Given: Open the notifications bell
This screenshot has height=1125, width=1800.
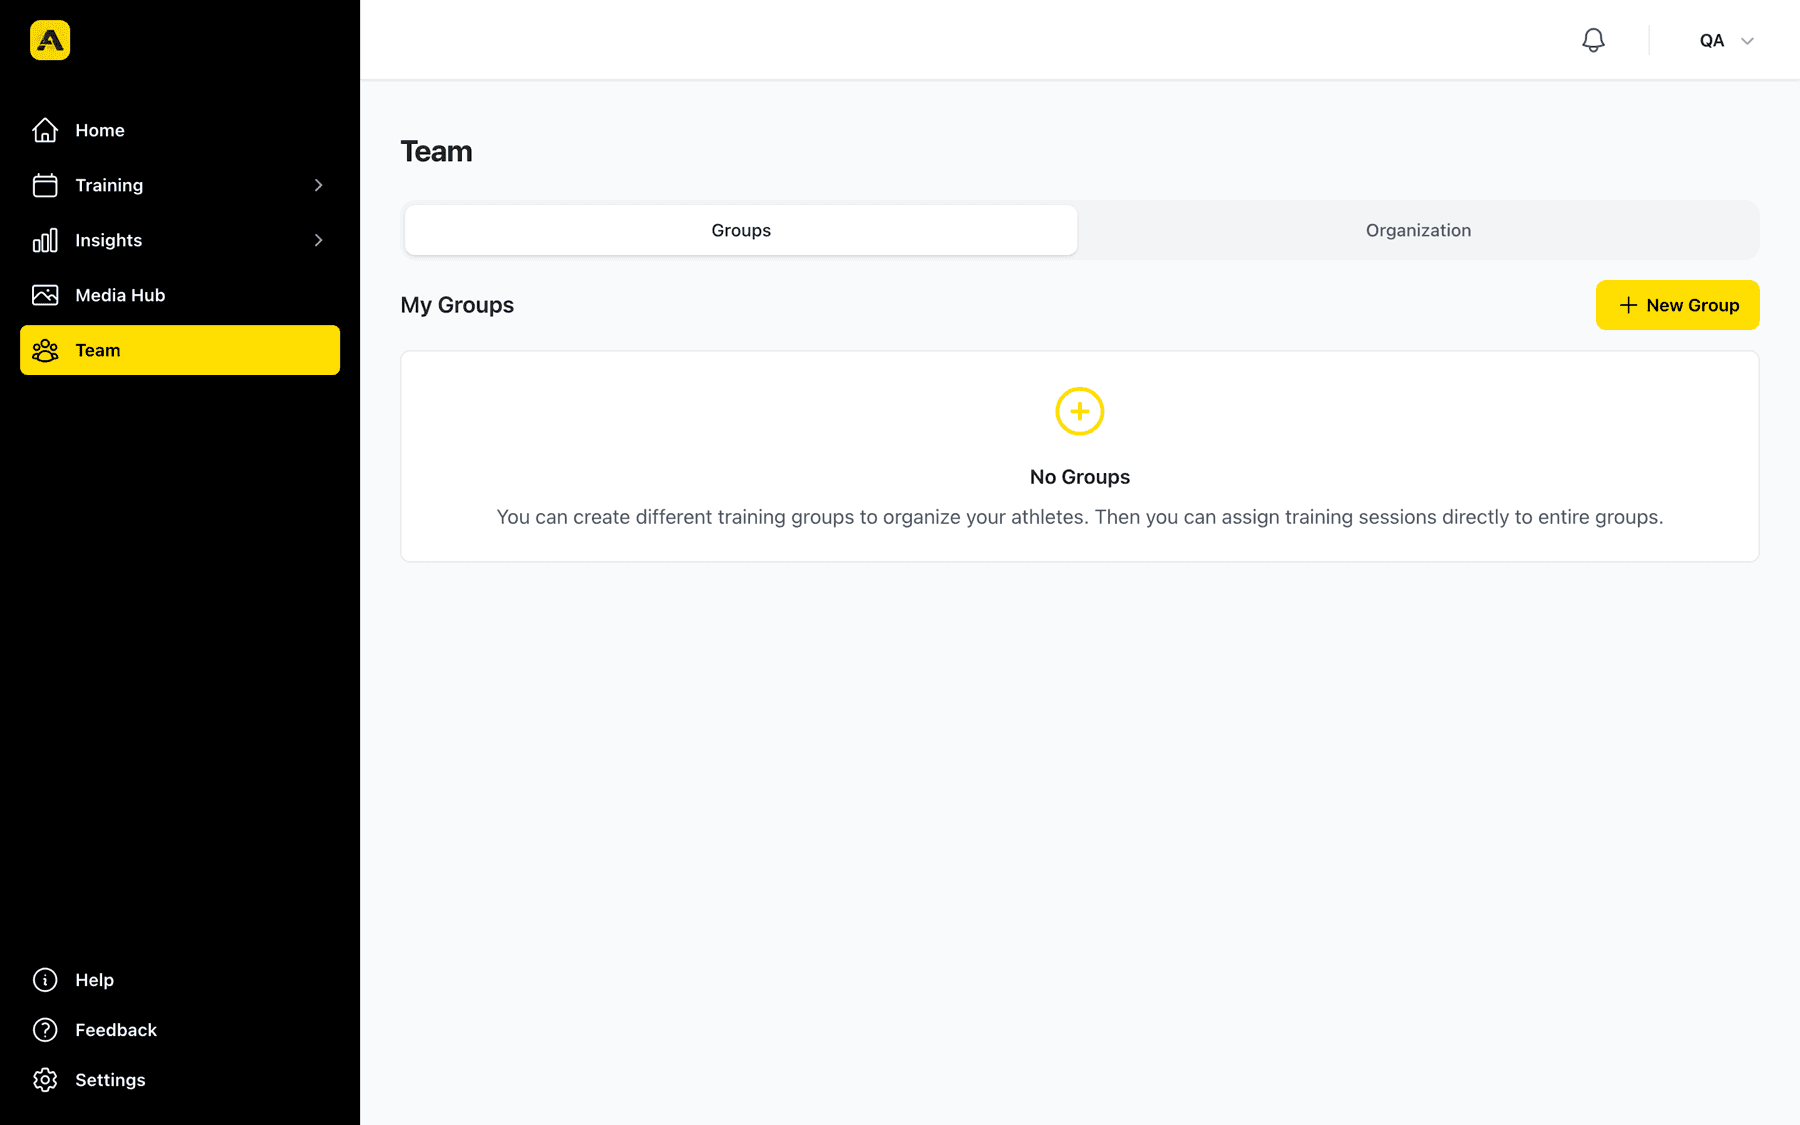Looking at the screenshot, I should 1593,40.
